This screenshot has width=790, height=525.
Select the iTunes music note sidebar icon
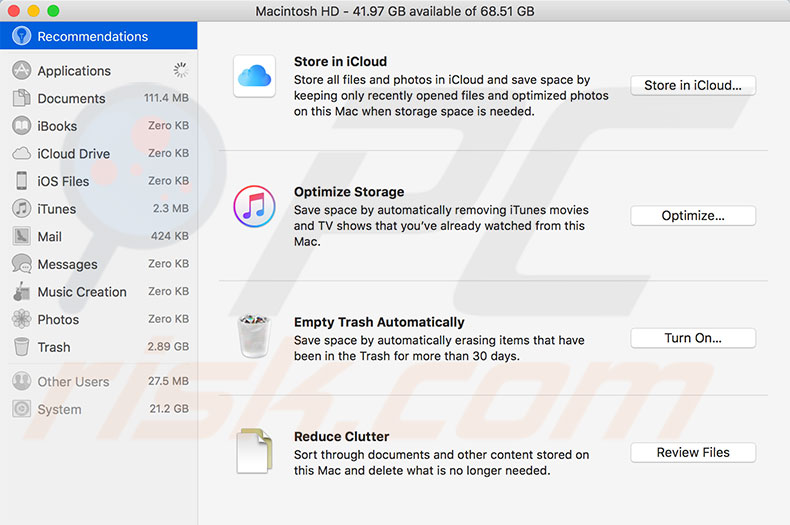(21, 209)
